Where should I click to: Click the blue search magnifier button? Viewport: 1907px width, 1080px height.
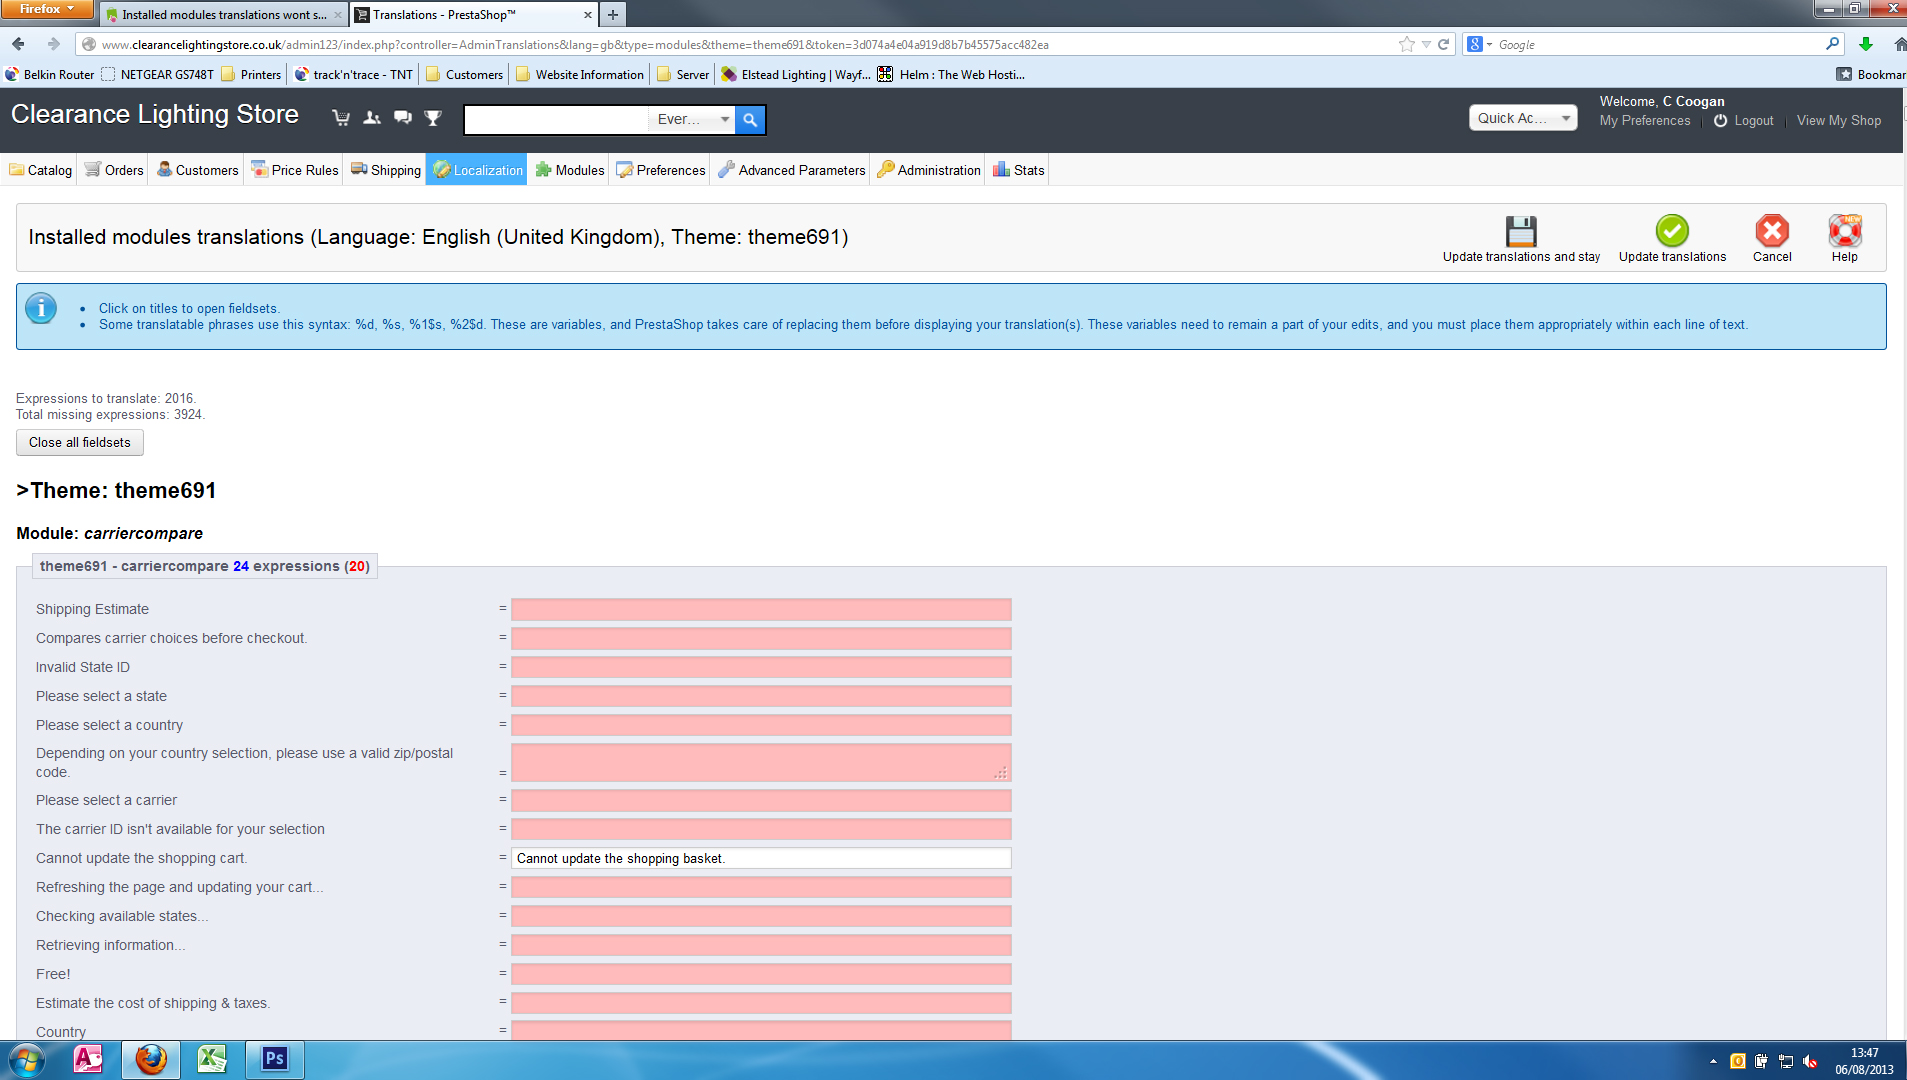[750, 120]
